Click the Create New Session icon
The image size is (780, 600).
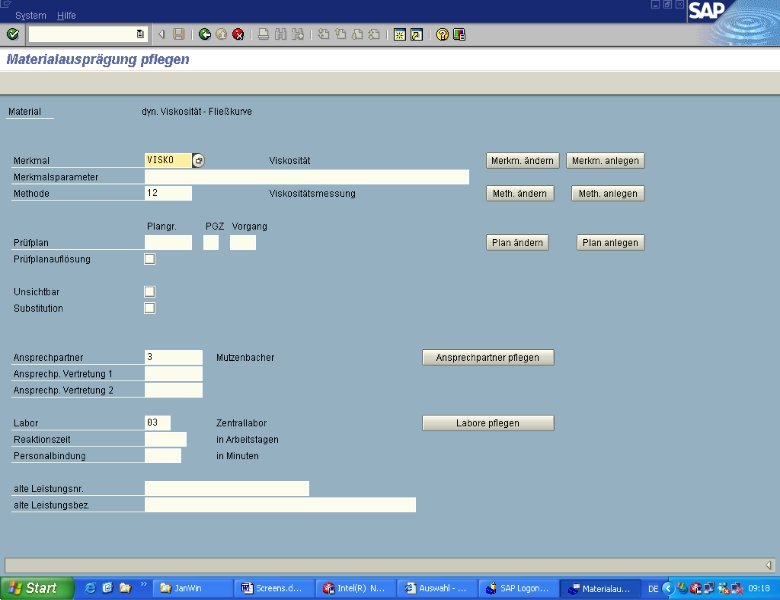399,34
